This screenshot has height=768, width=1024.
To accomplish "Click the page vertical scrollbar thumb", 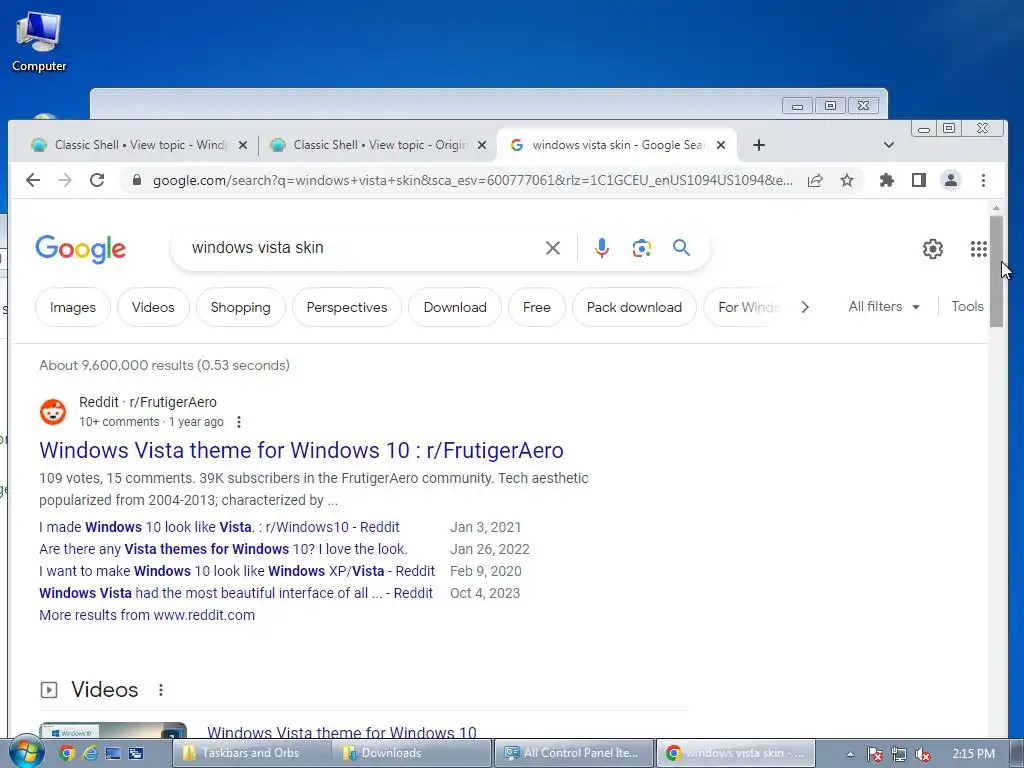I will coord(996,271).
